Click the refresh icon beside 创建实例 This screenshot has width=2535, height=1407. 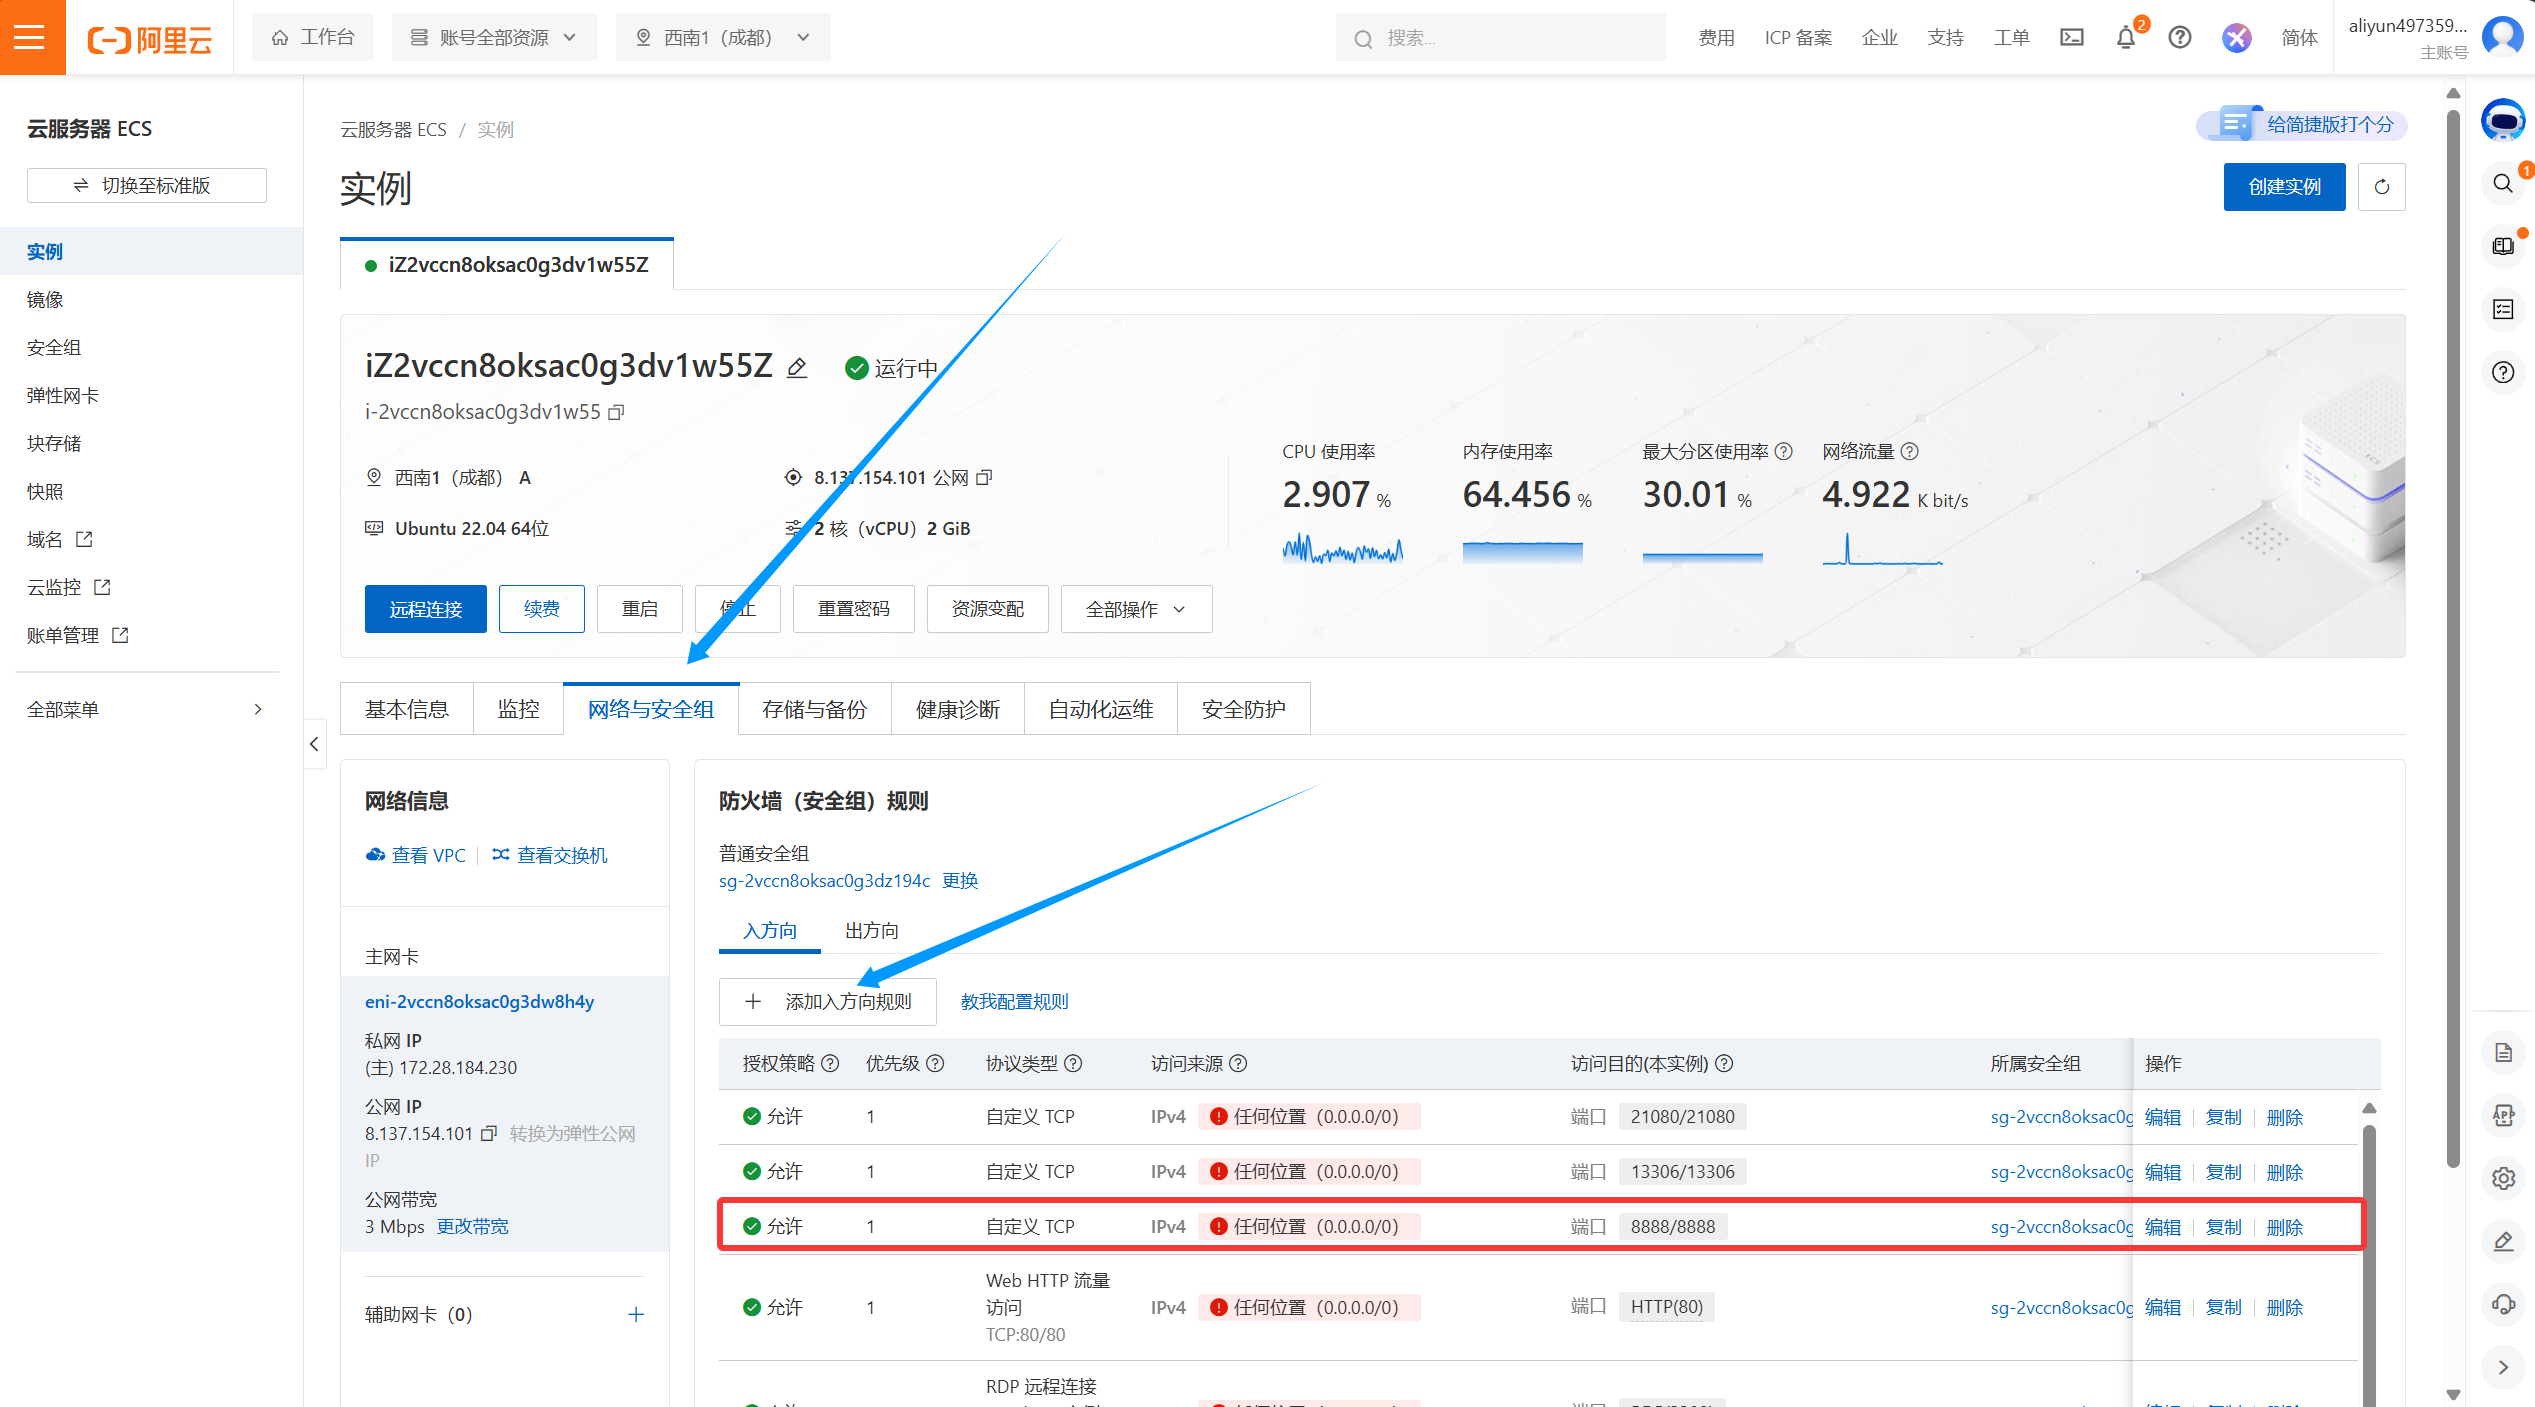[2381, 187]
